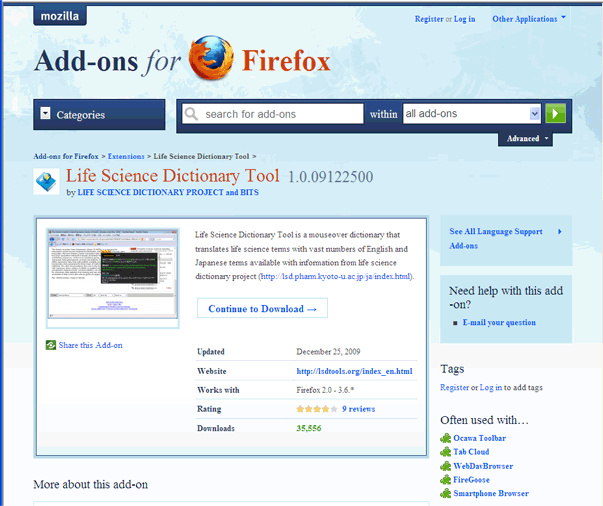Open the add-on screenshot thumbnail
Image resolution: width=603 pixels, height=506 pixels.
(112, 275)
